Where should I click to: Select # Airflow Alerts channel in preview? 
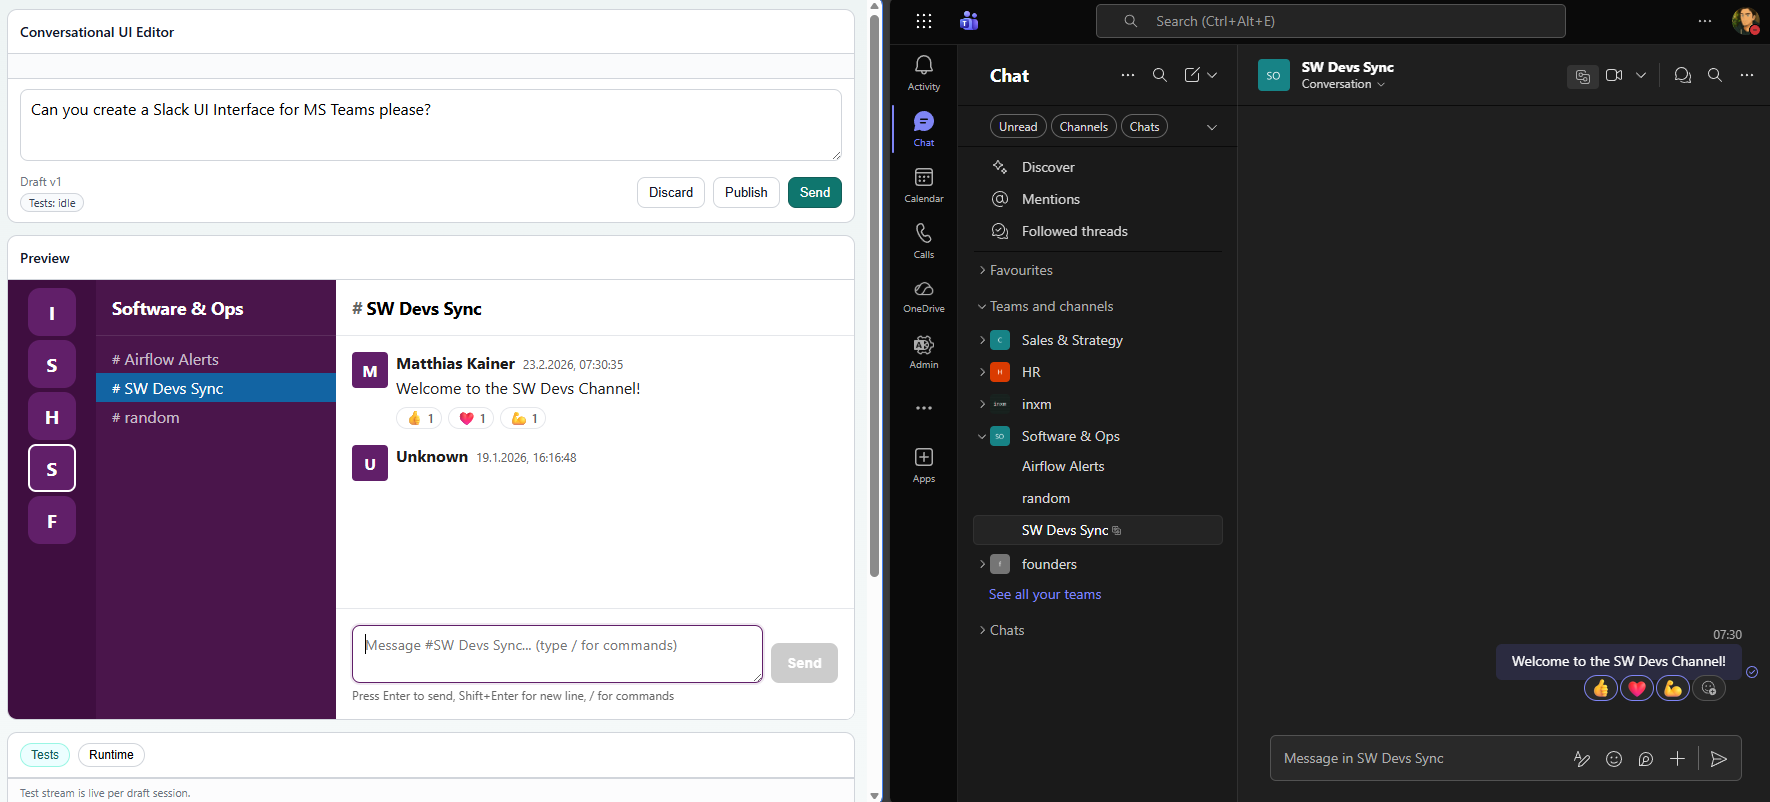coord(216,359)
